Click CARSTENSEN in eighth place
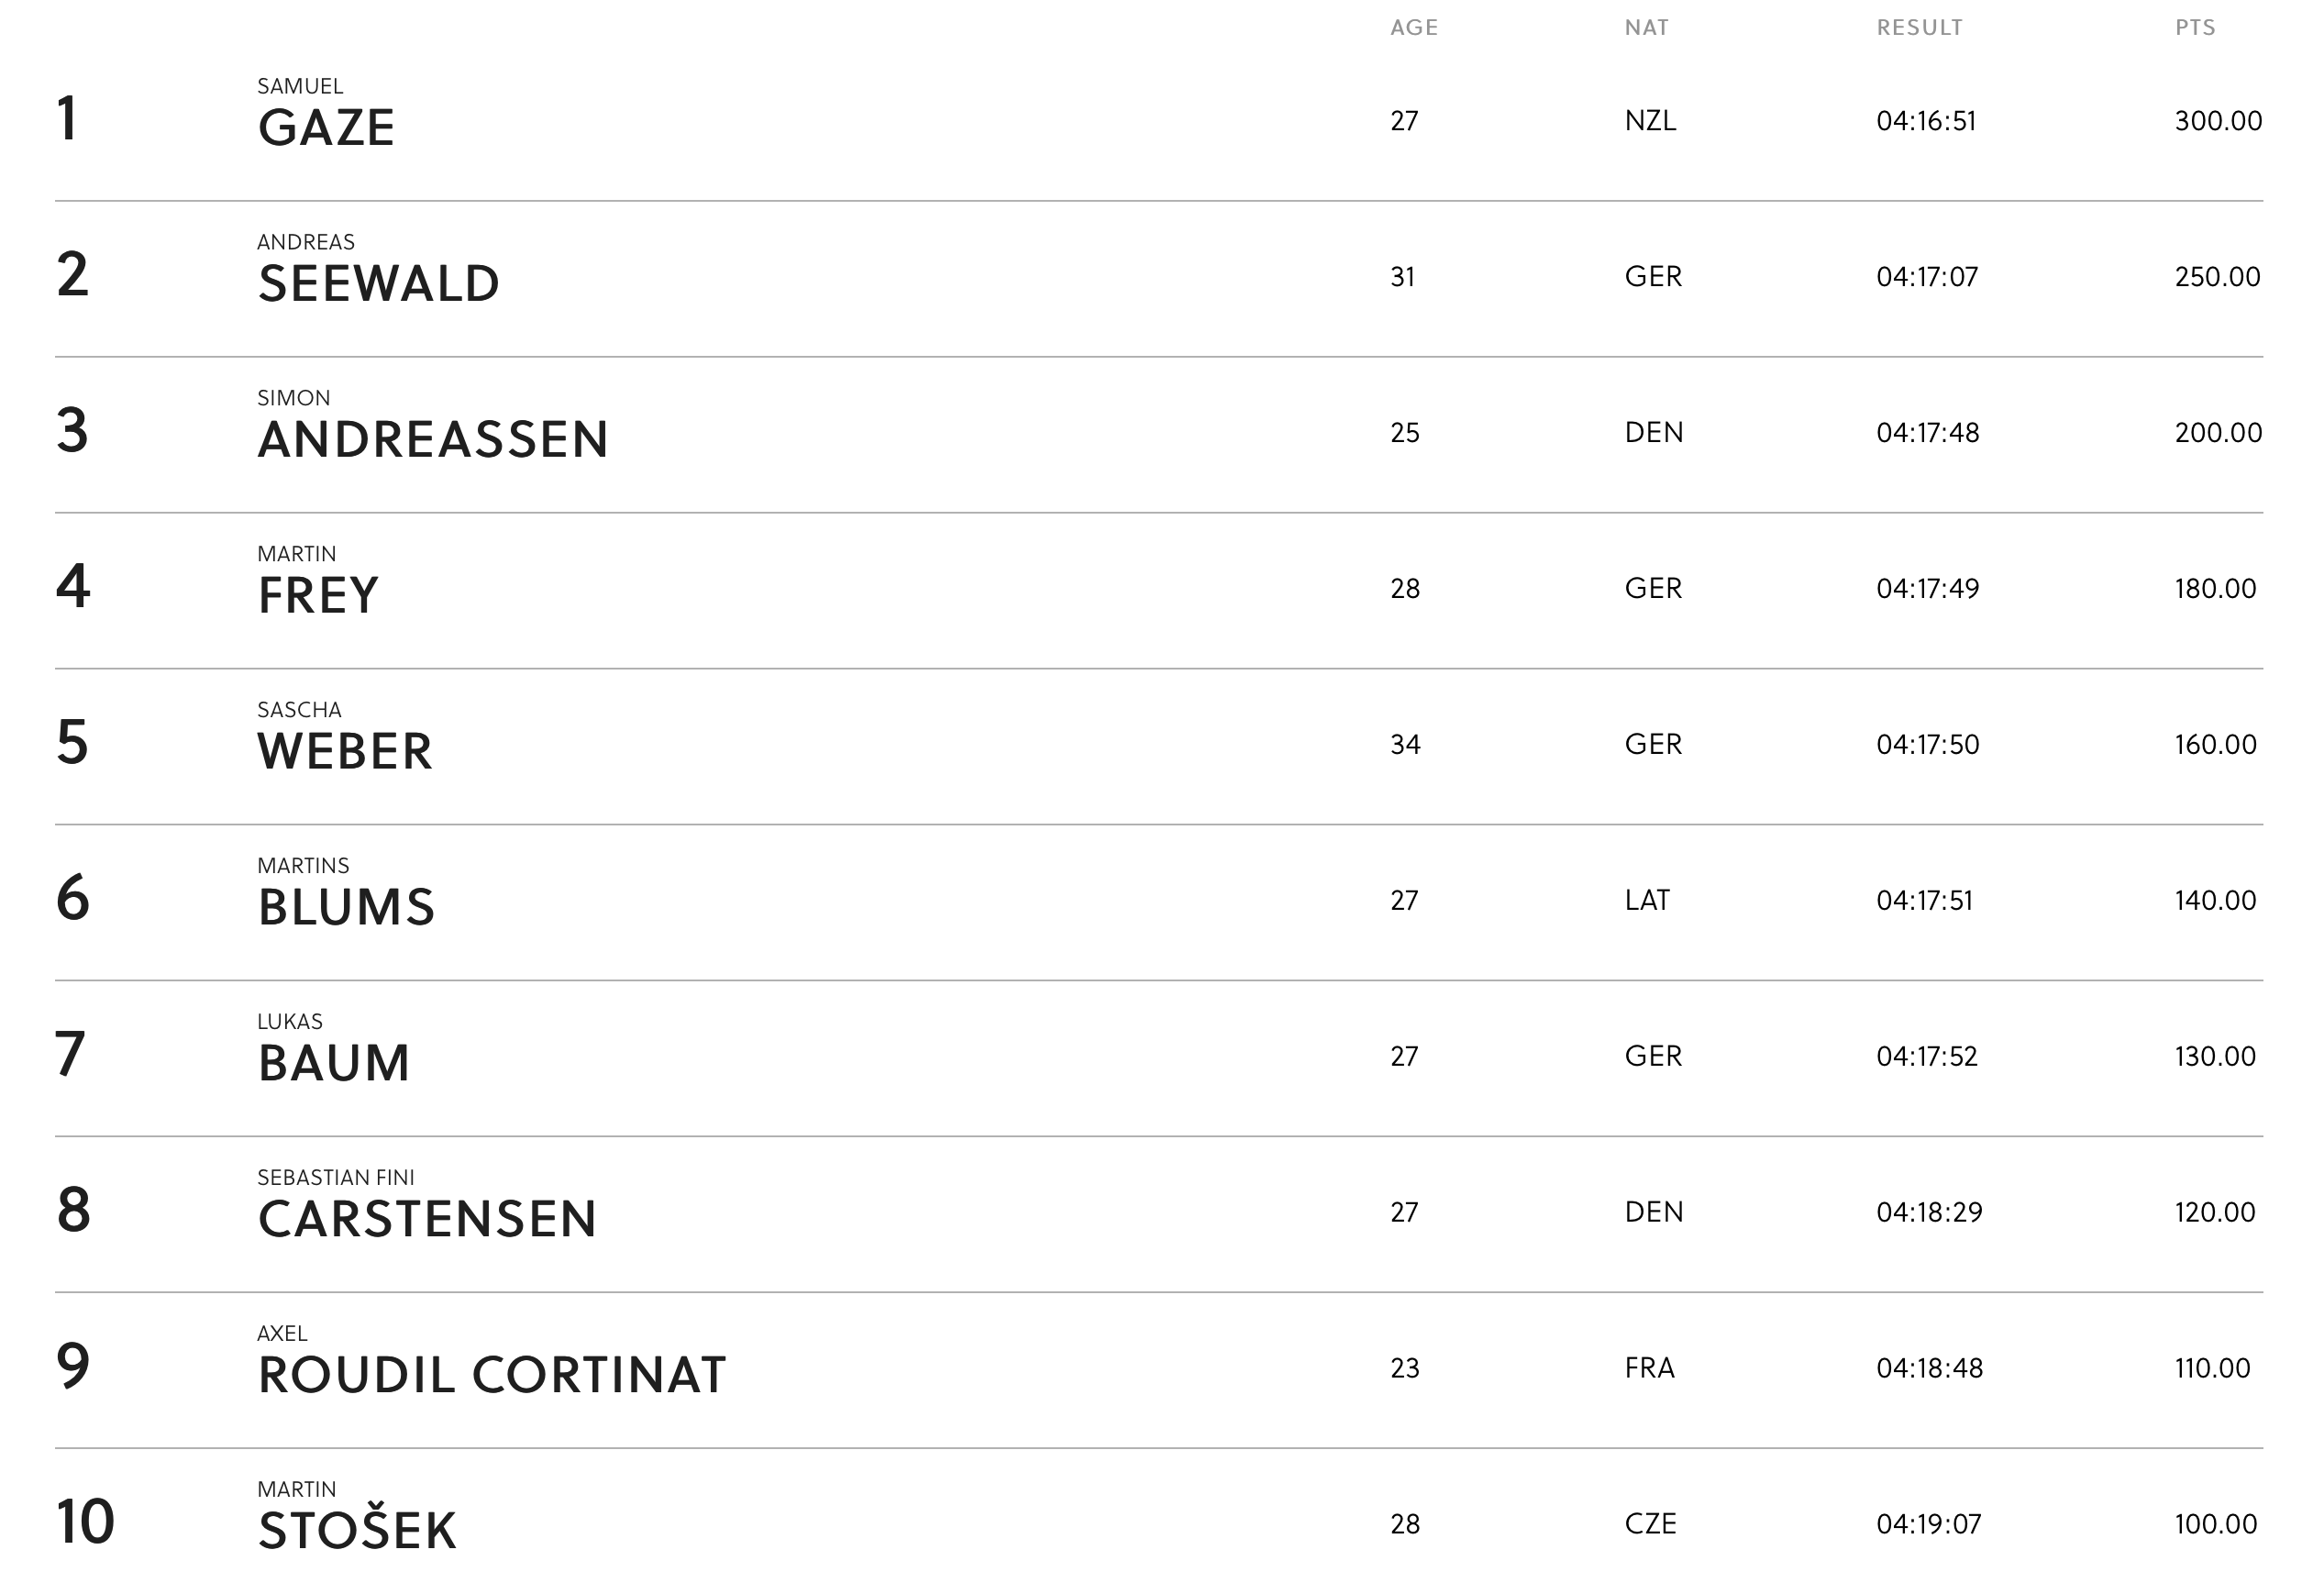The image size is (2324, 1594). pos(427,1220)
